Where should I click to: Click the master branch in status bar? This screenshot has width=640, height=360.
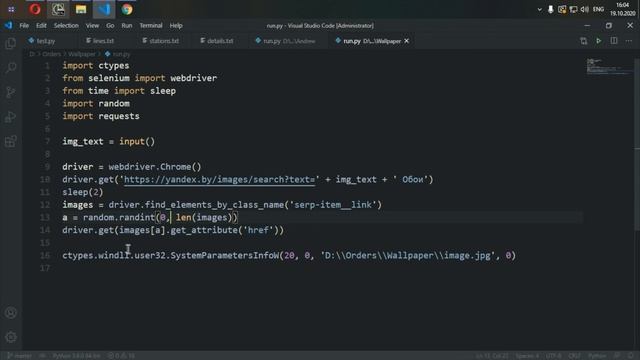[x=19, y=356]
